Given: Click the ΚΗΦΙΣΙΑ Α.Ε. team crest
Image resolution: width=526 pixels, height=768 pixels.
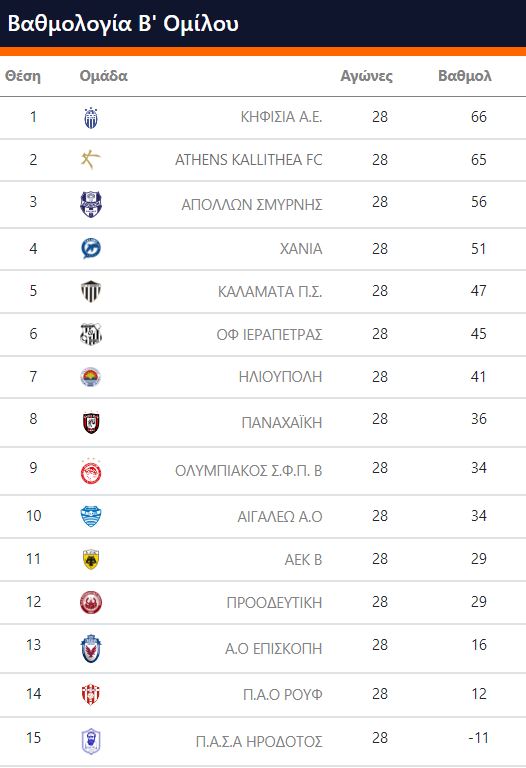Looking at the screenshot, I should pos(91,118).
